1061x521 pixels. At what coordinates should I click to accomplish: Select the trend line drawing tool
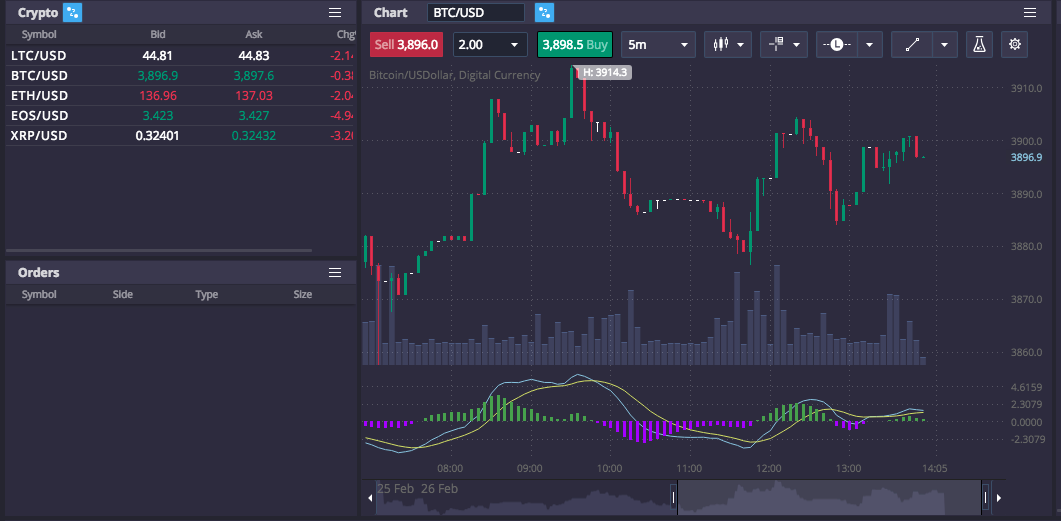click(x=912, y=45)
